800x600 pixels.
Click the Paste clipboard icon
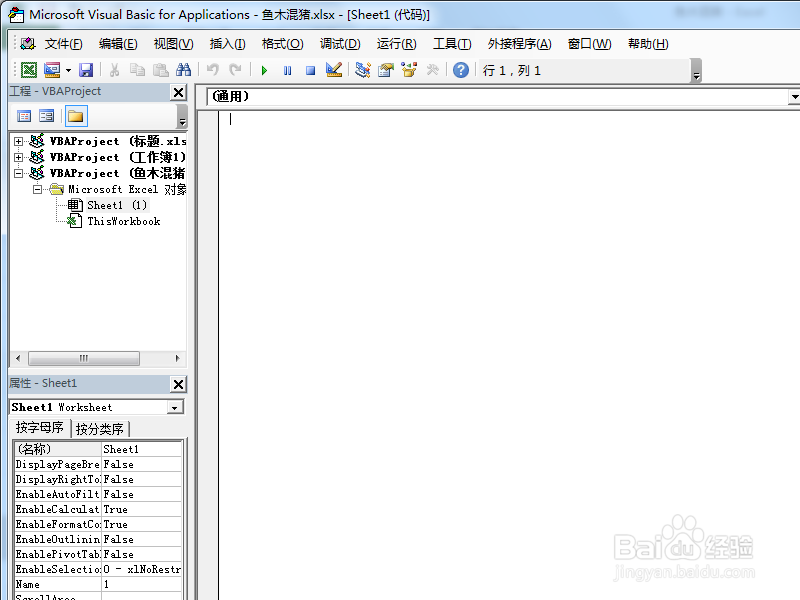coord(161,69)
